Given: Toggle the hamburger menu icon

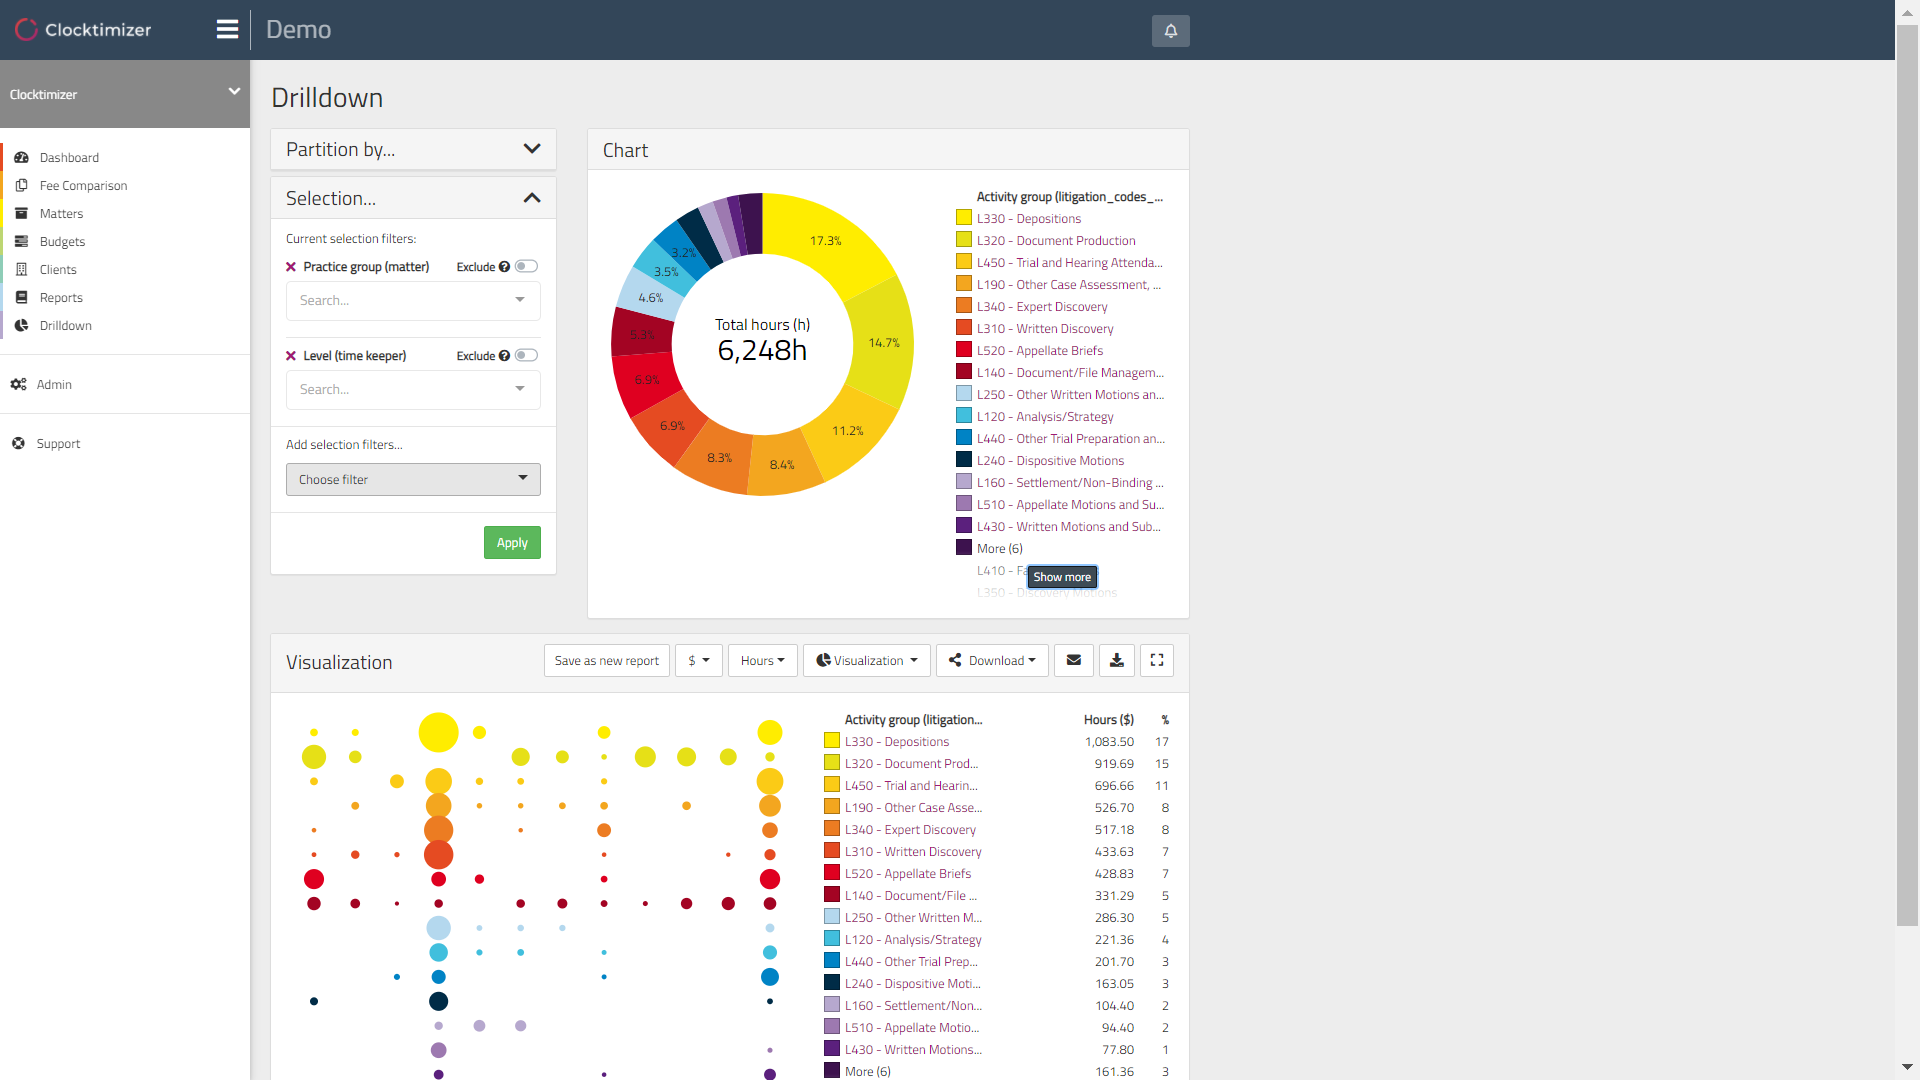Looking at the screenshot, I should click(x=227, y=29).
